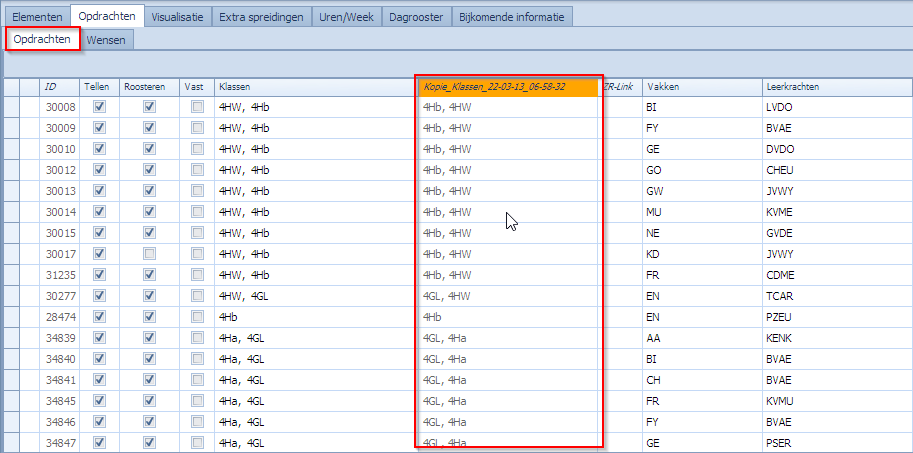Click leerkracht cell 'CHEU'
This screenshot has width=913, height=453.
coord(837,170)
